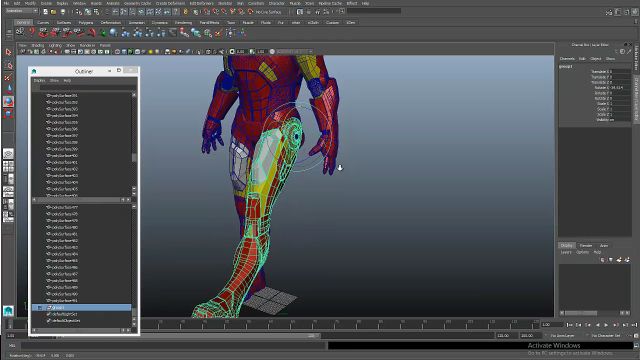Toggle auto keyframe button

pos(636,336)
